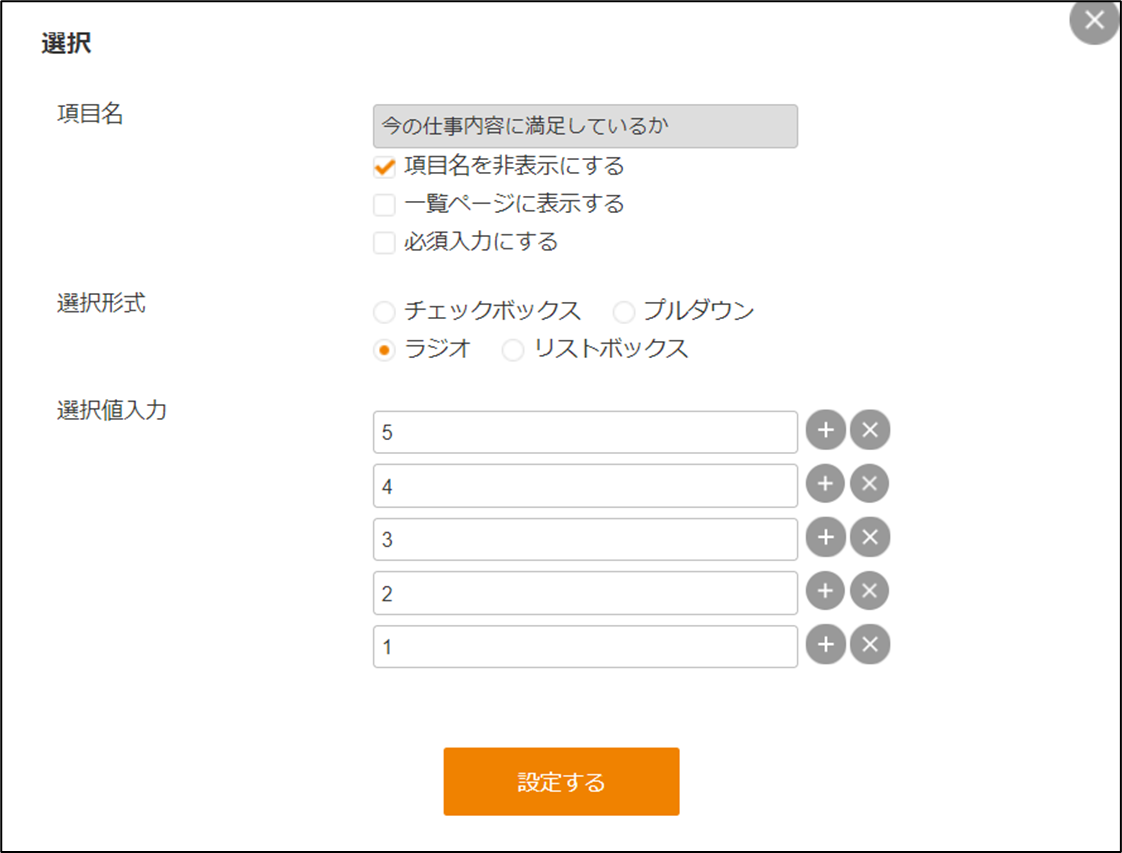Select リストボックス radio option
Screen dimensions: 1122x853
click(513, 350)
